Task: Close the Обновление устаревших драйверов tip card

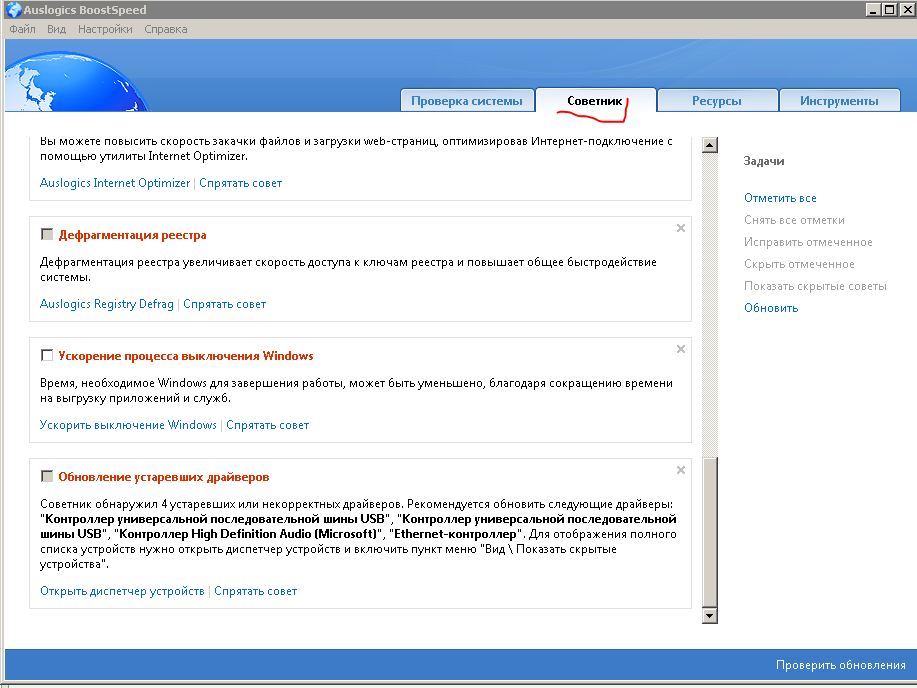Action: point(681,470)
